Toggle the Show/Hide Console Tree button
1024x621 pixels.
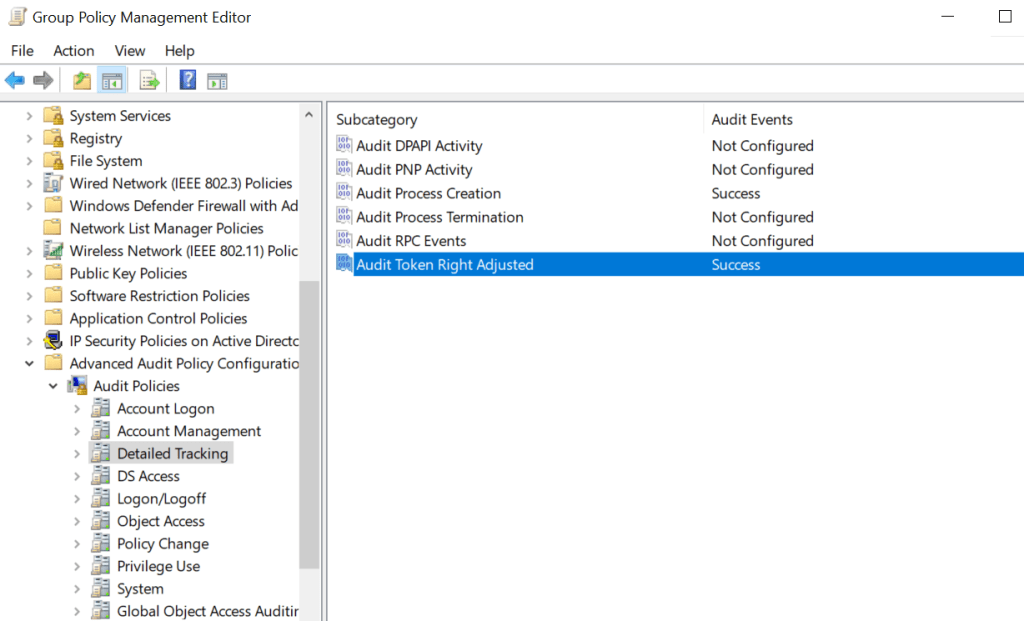(x=112, y=81)
